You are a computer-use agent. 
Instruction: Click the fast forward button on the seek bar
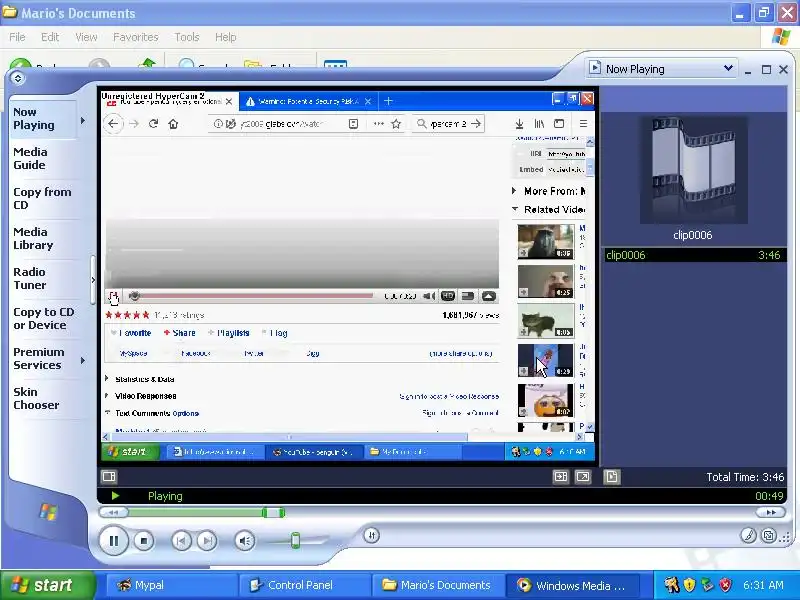771,512
